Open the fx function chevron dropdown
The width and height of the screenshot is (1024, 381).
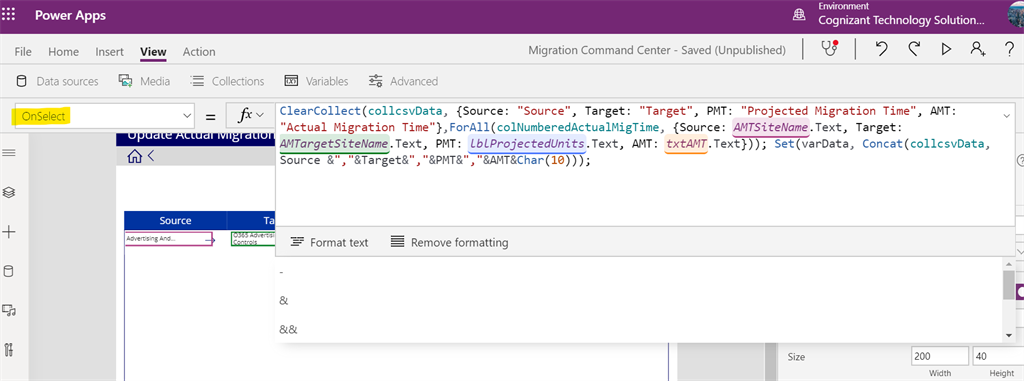(259, 116)
